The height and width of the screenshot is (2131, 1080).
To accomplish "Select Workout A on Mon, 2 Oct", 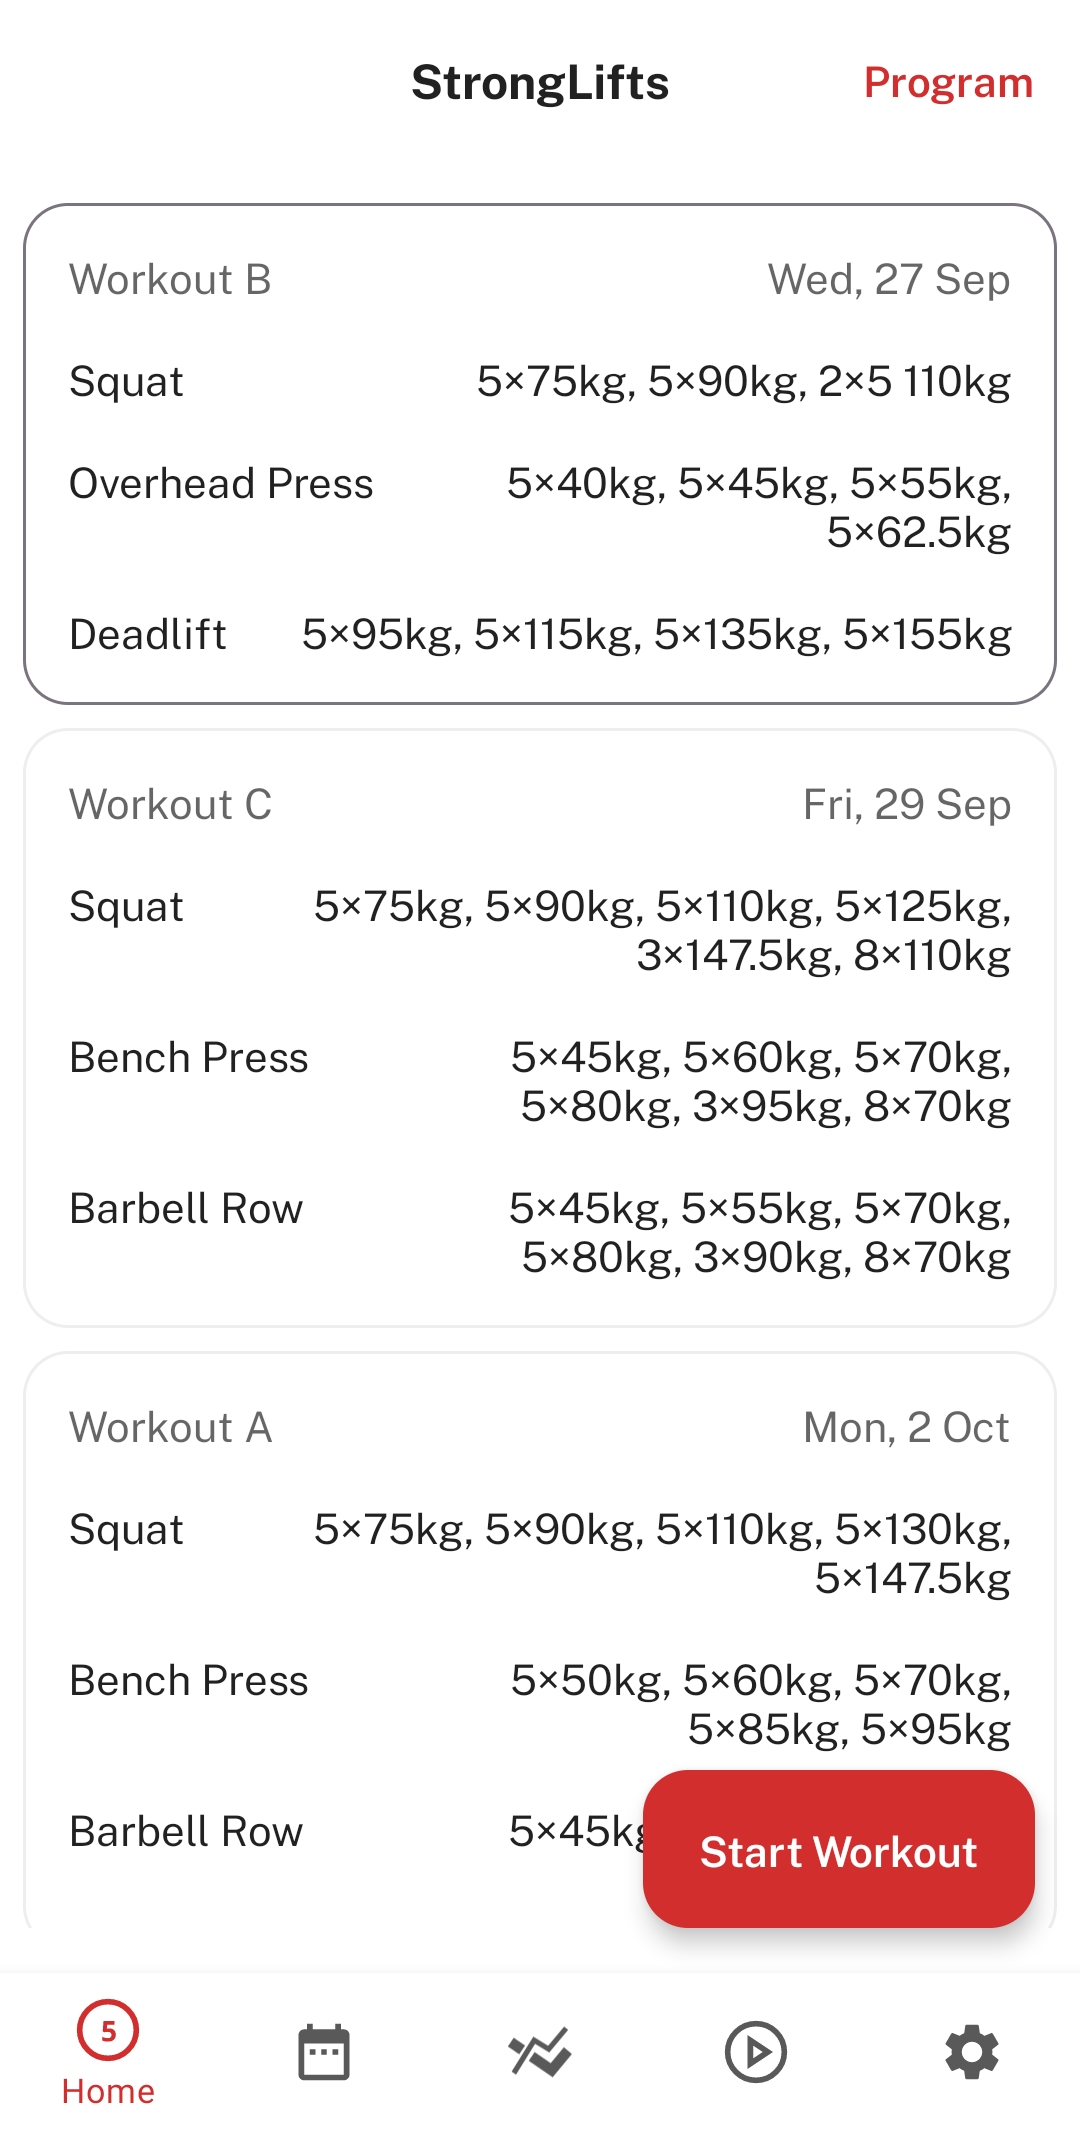I will tap(170, 1428).
